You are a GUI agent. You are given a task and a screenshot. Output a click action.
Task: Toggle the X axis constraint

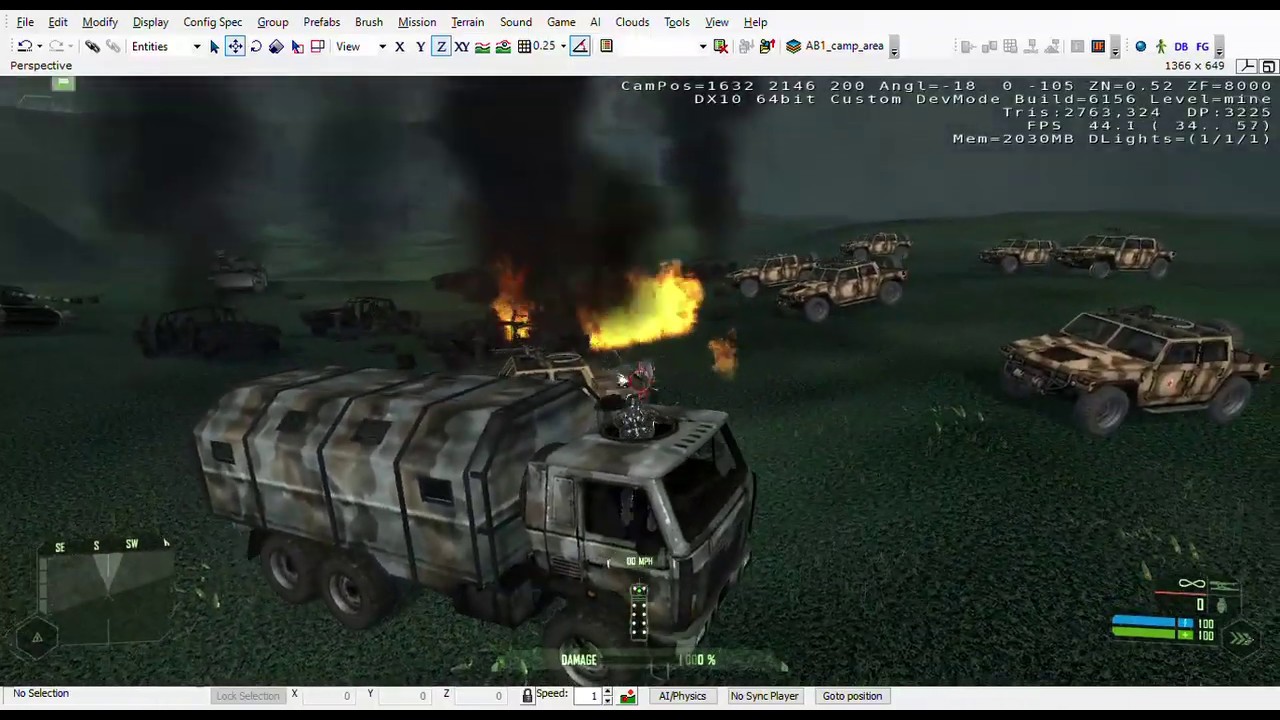(400, 46)
